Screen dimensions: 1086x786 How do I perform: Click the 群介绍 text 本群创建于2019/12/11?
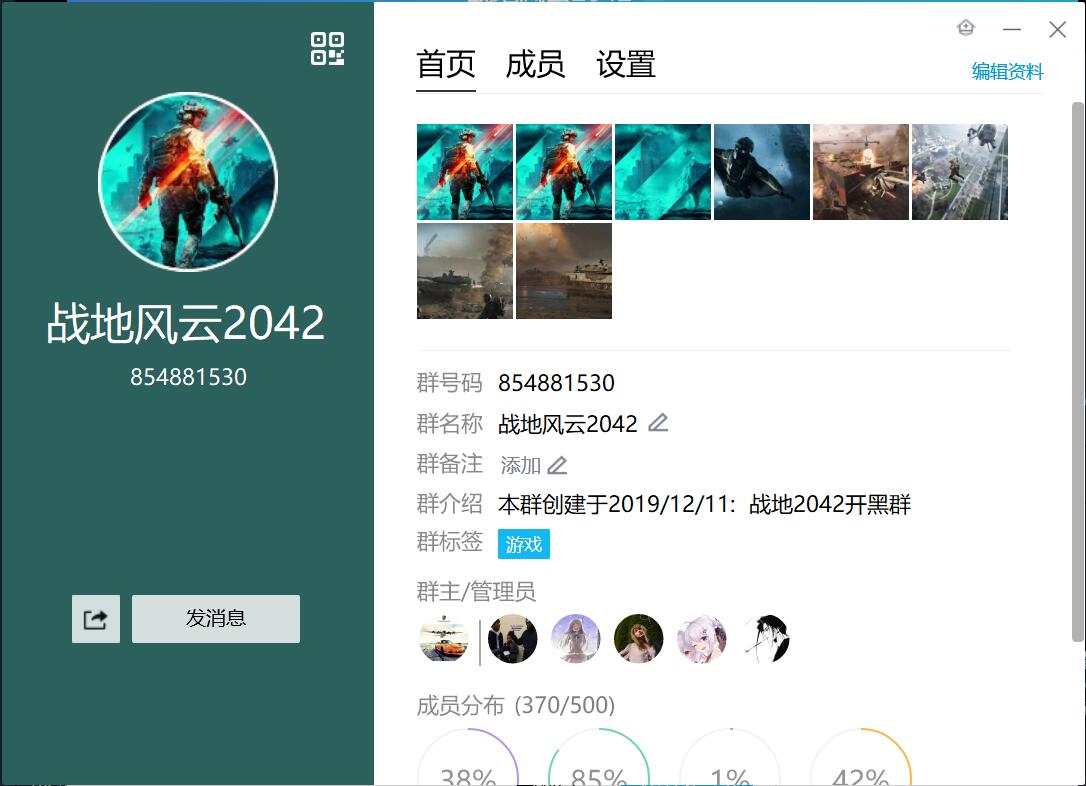tap(704, 504)
